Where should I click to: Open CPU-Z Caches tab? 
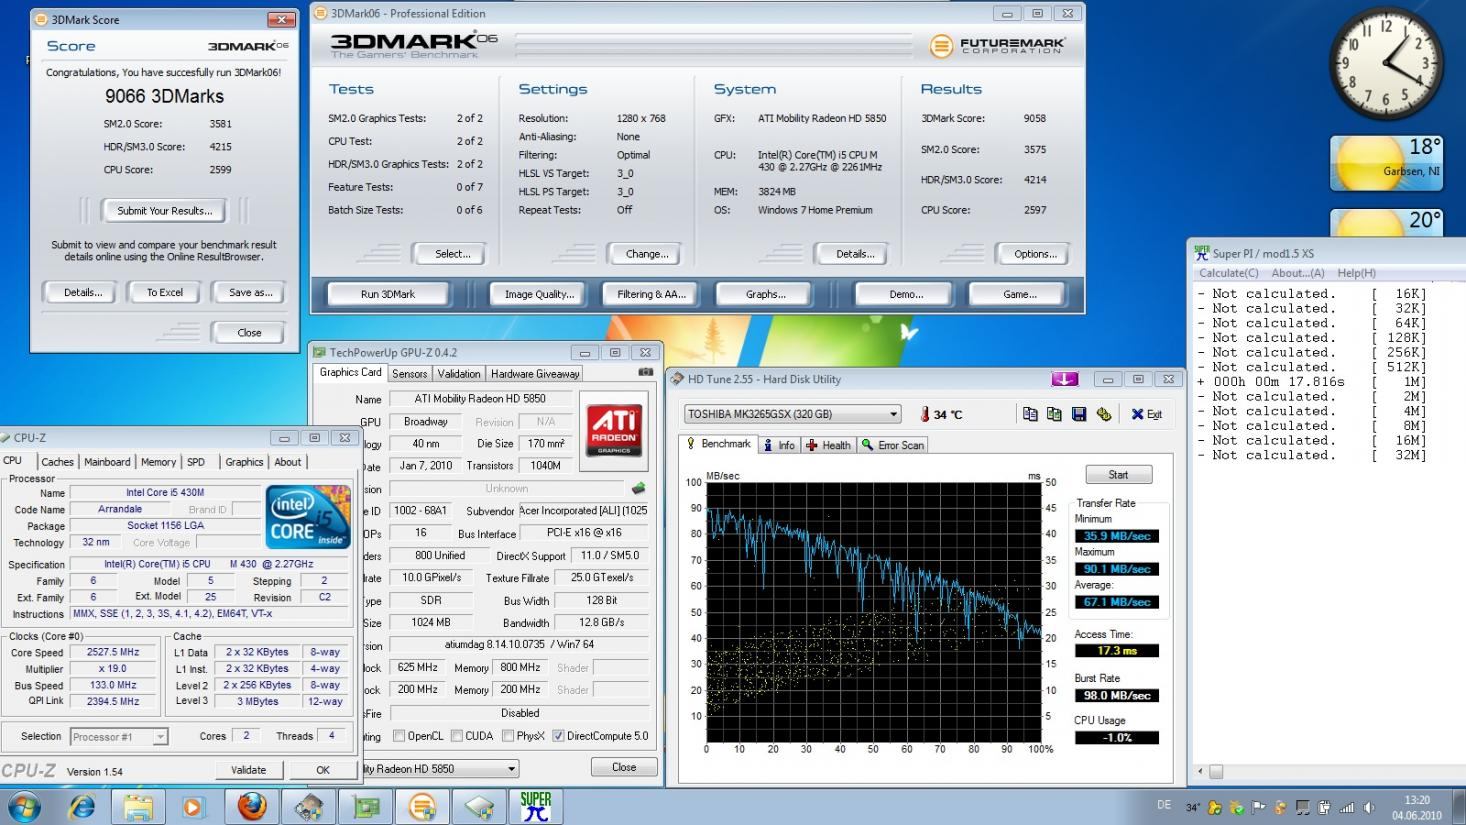tap(57, 462)
